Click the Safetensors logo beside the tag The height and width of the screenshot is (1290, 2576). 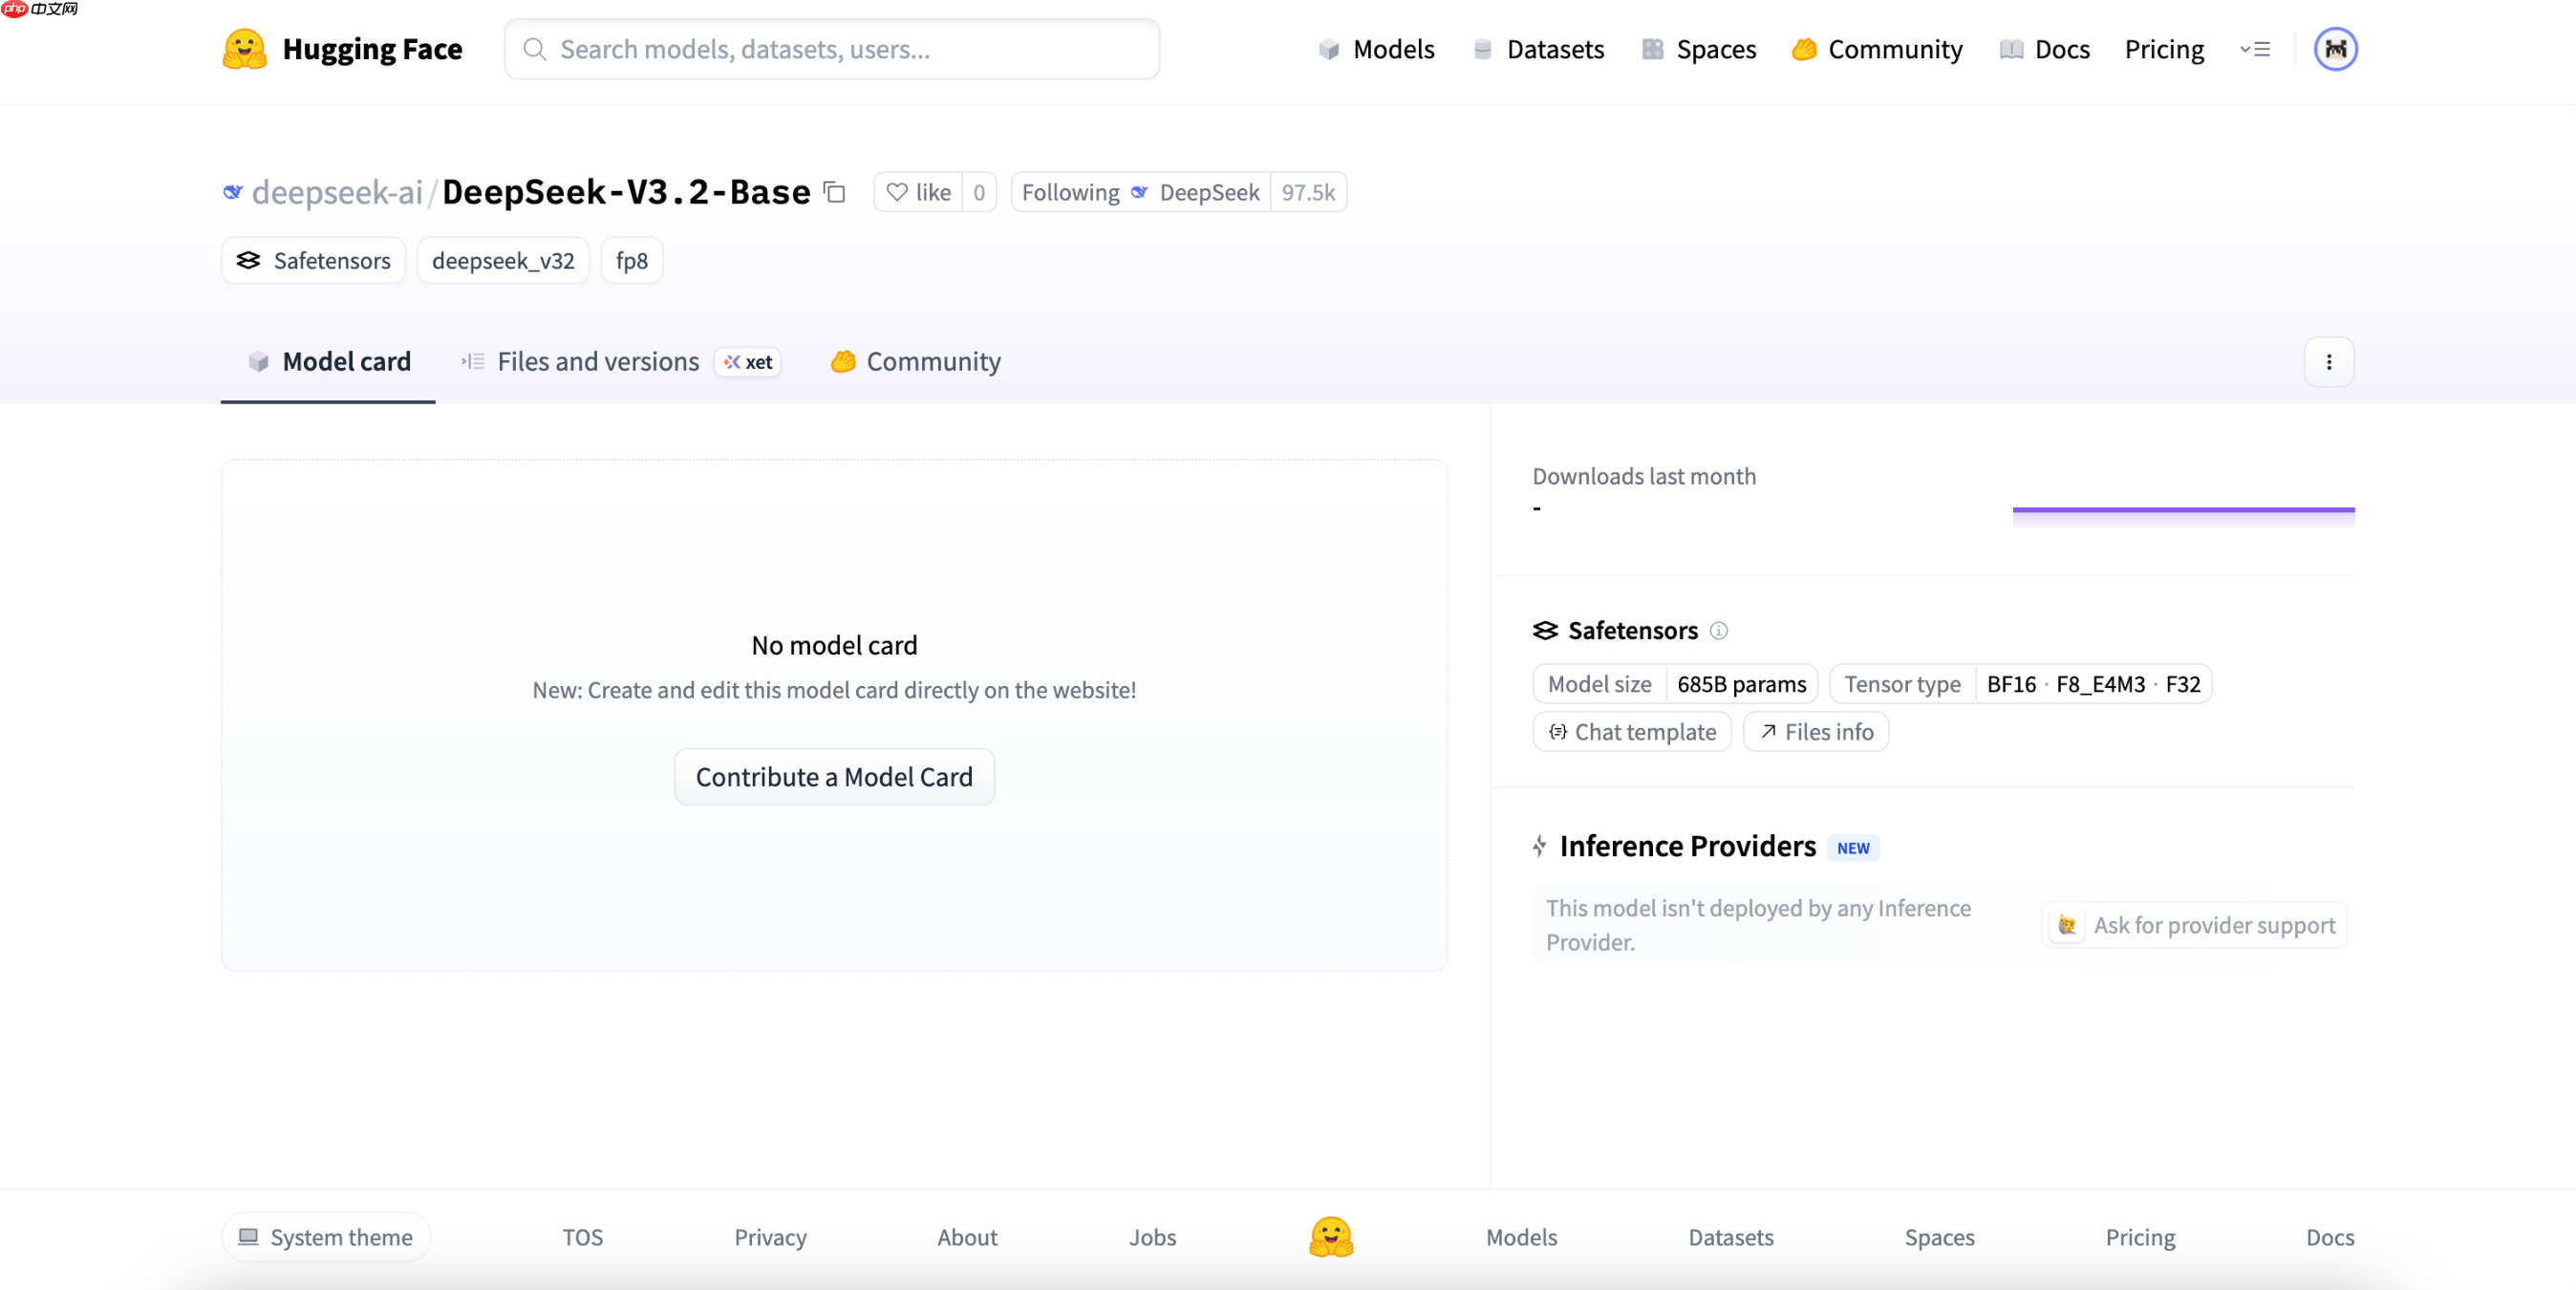(248, 260)
